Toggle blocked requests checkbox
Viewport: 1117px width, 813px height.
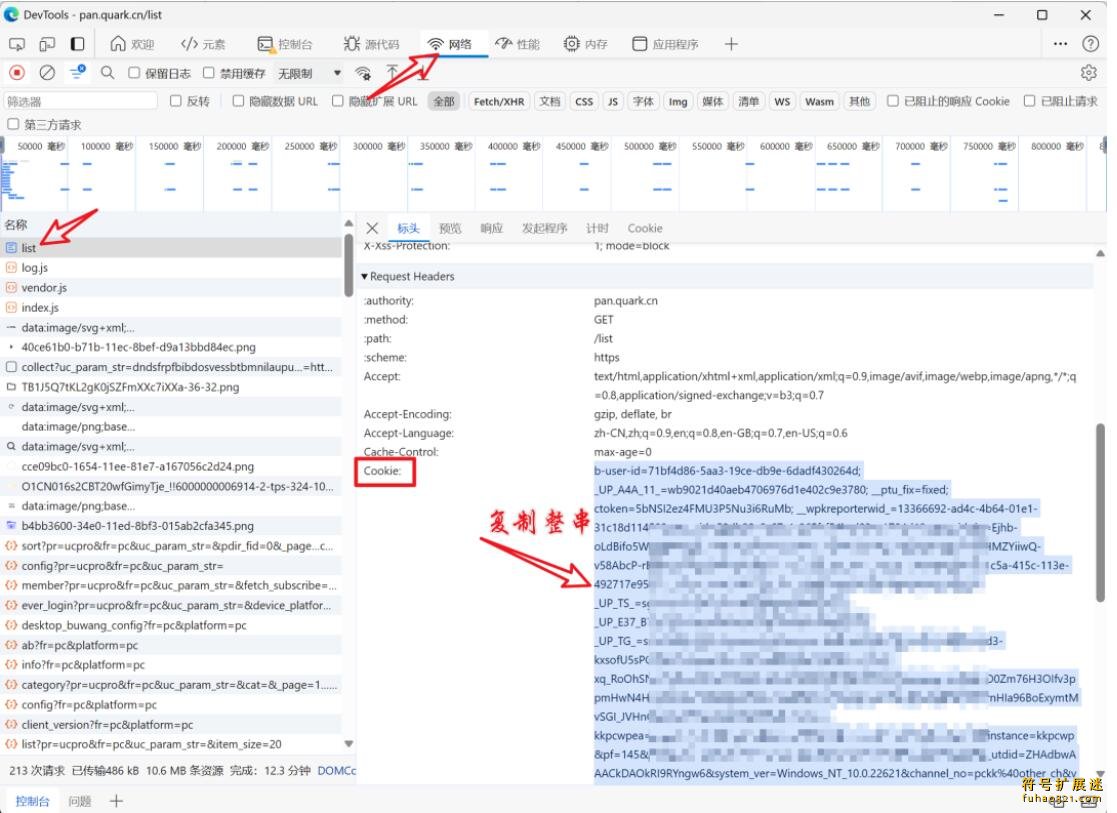point(1029,101)
